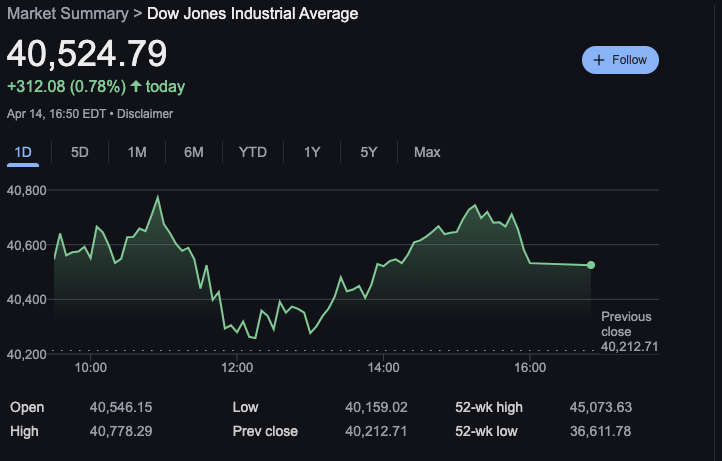Click the Follow button
The width and height of the screenshot is (722, 461).
click(x=620, y=60)
